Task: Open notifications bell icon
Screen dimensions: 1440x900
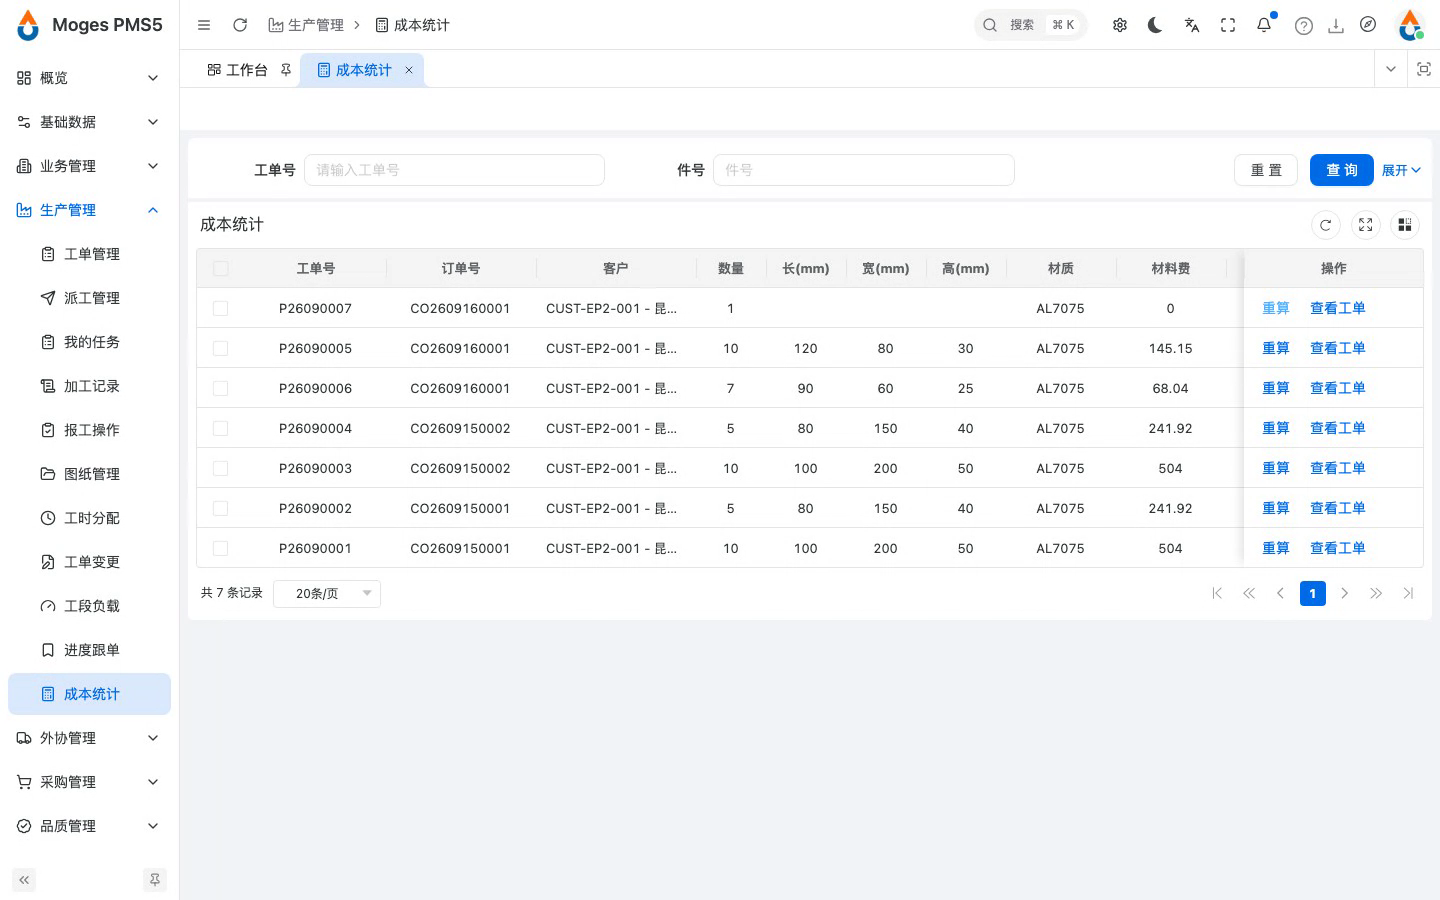Action: click(x=1264, y=25)
